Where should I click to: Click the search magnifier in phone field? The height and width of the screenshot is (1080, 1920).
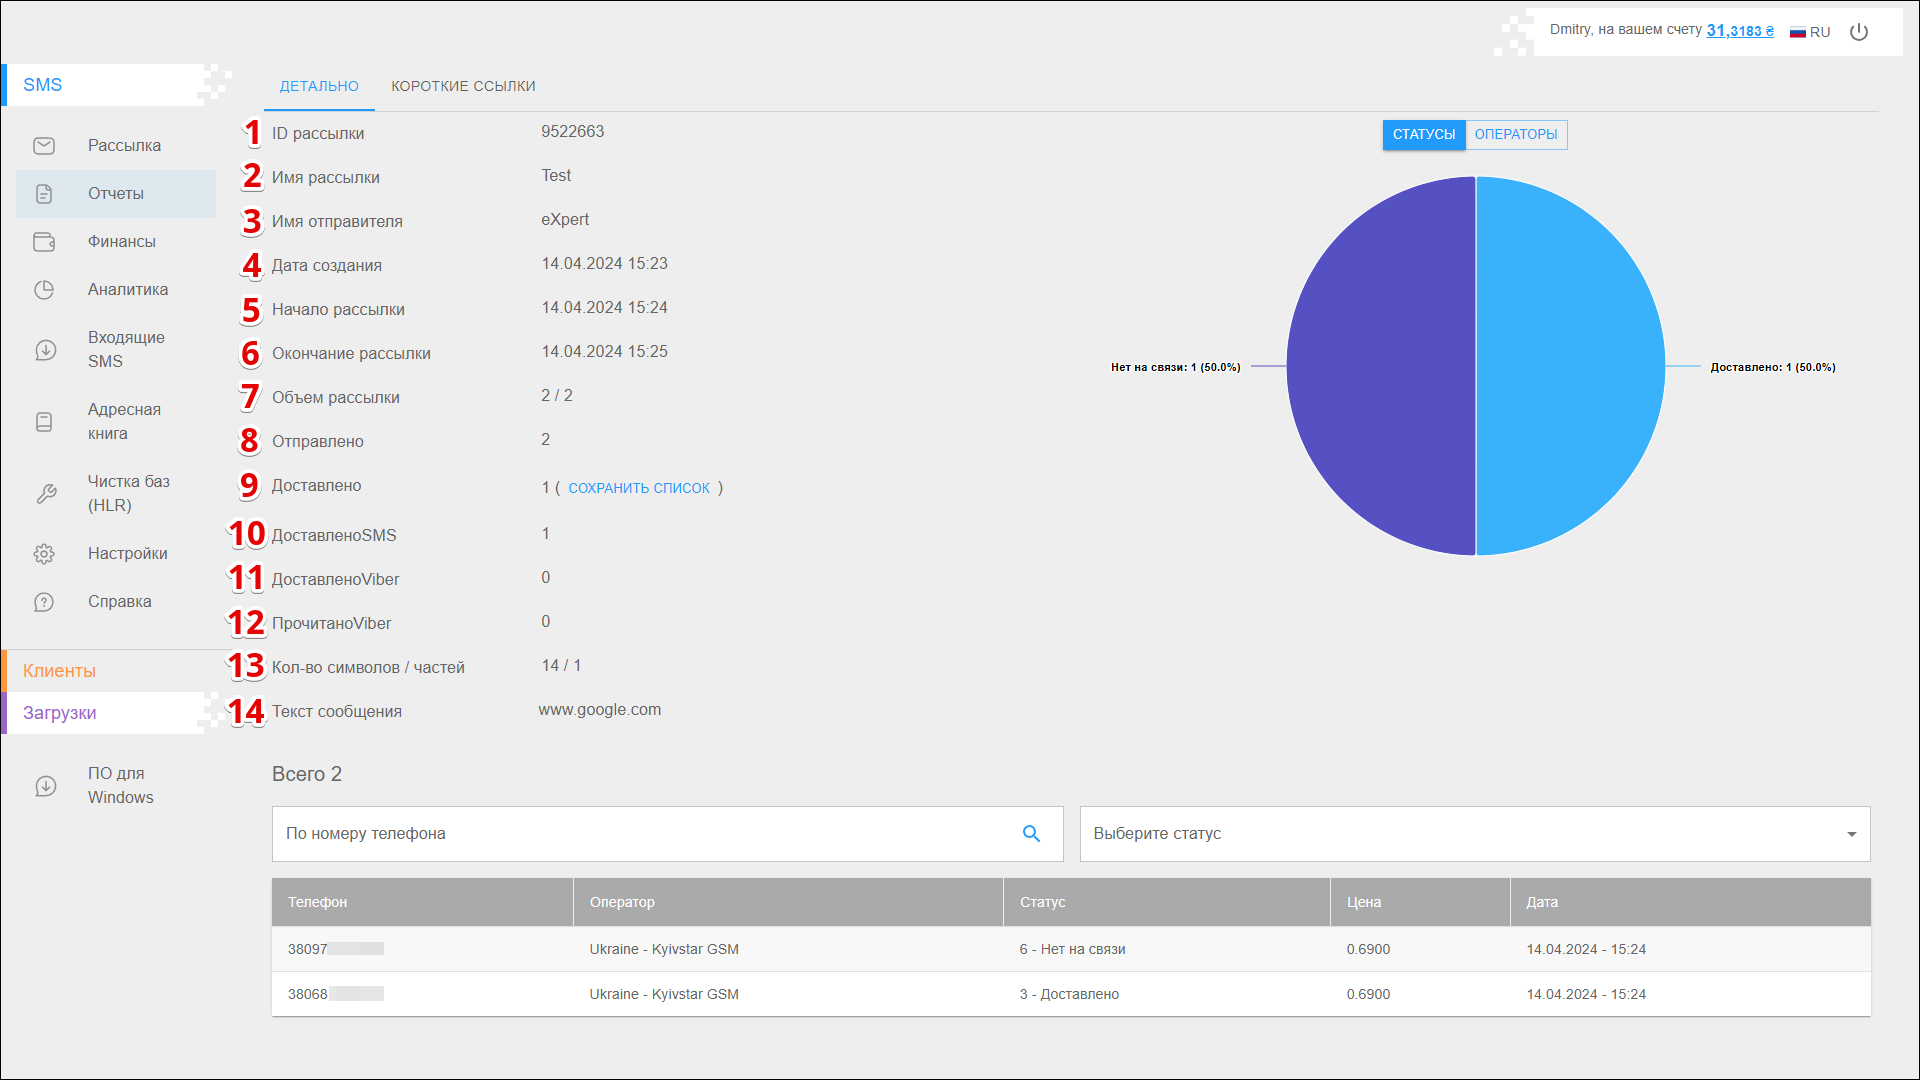click(1031, 834)
